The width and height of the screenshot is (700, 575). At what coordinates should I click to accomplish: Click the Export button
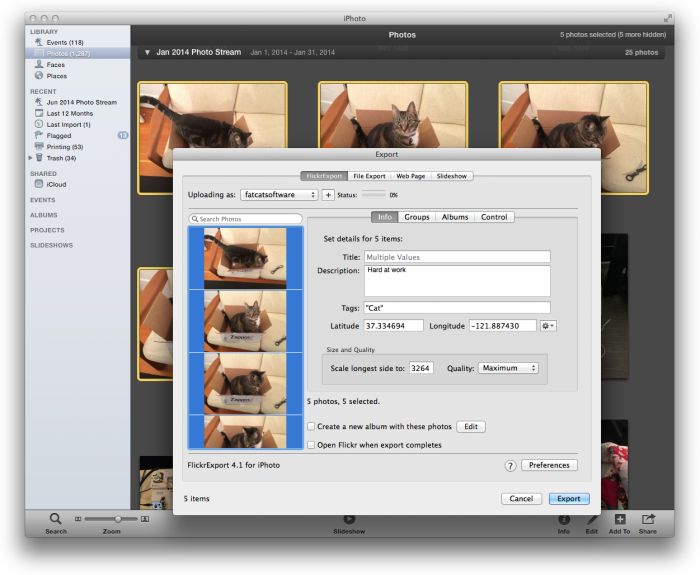tap(569, 499)
